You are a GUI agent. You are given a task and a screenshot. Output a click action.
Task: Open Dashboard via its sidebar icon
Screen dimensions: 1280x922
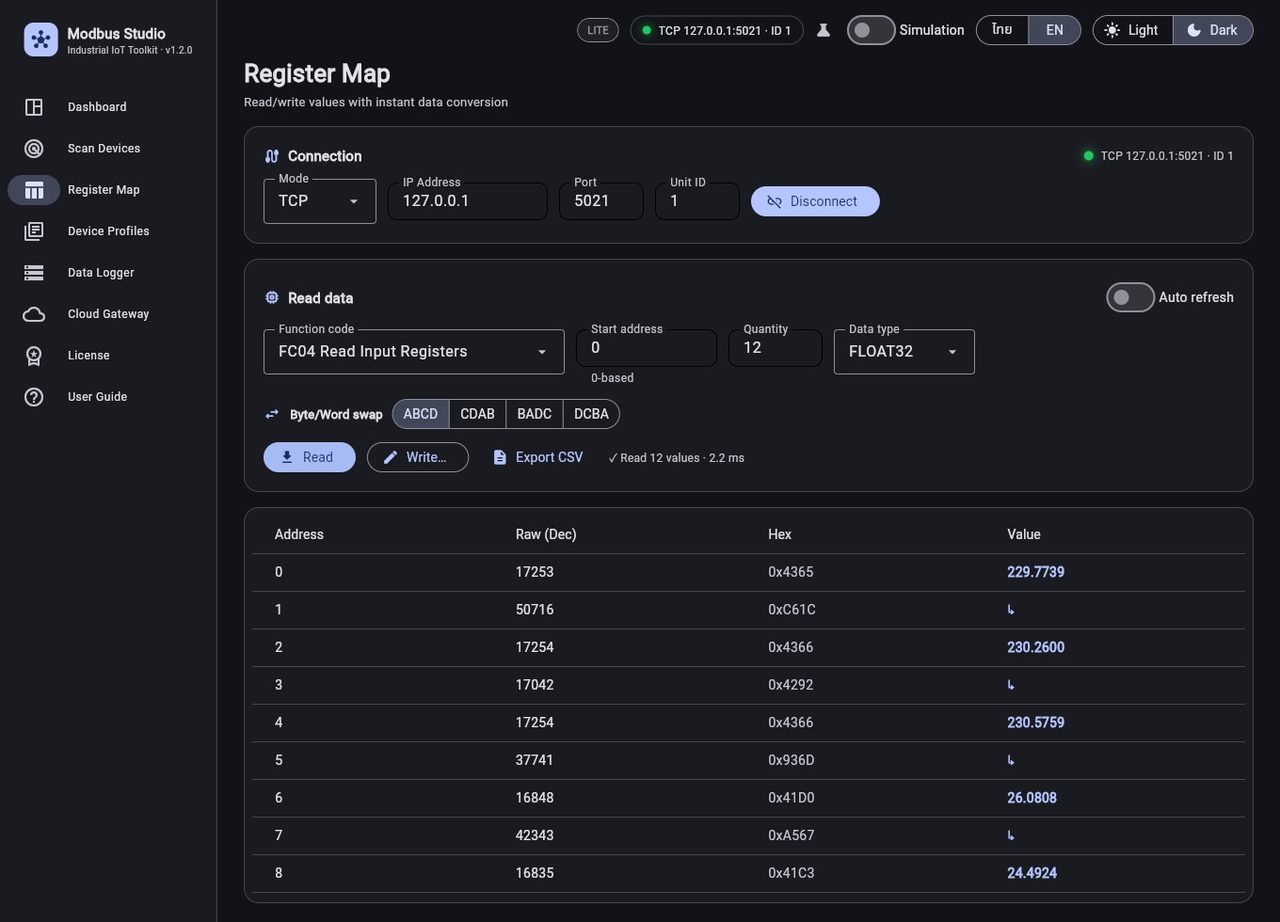tap(34, 107)
